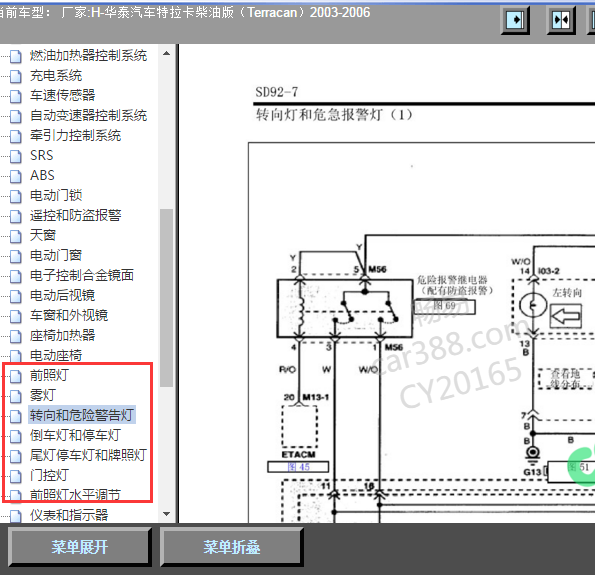This screenshot has width=595, height=575.
Task: Click document icon beside 电子控制合金镜面
Action: coord(16,276)
